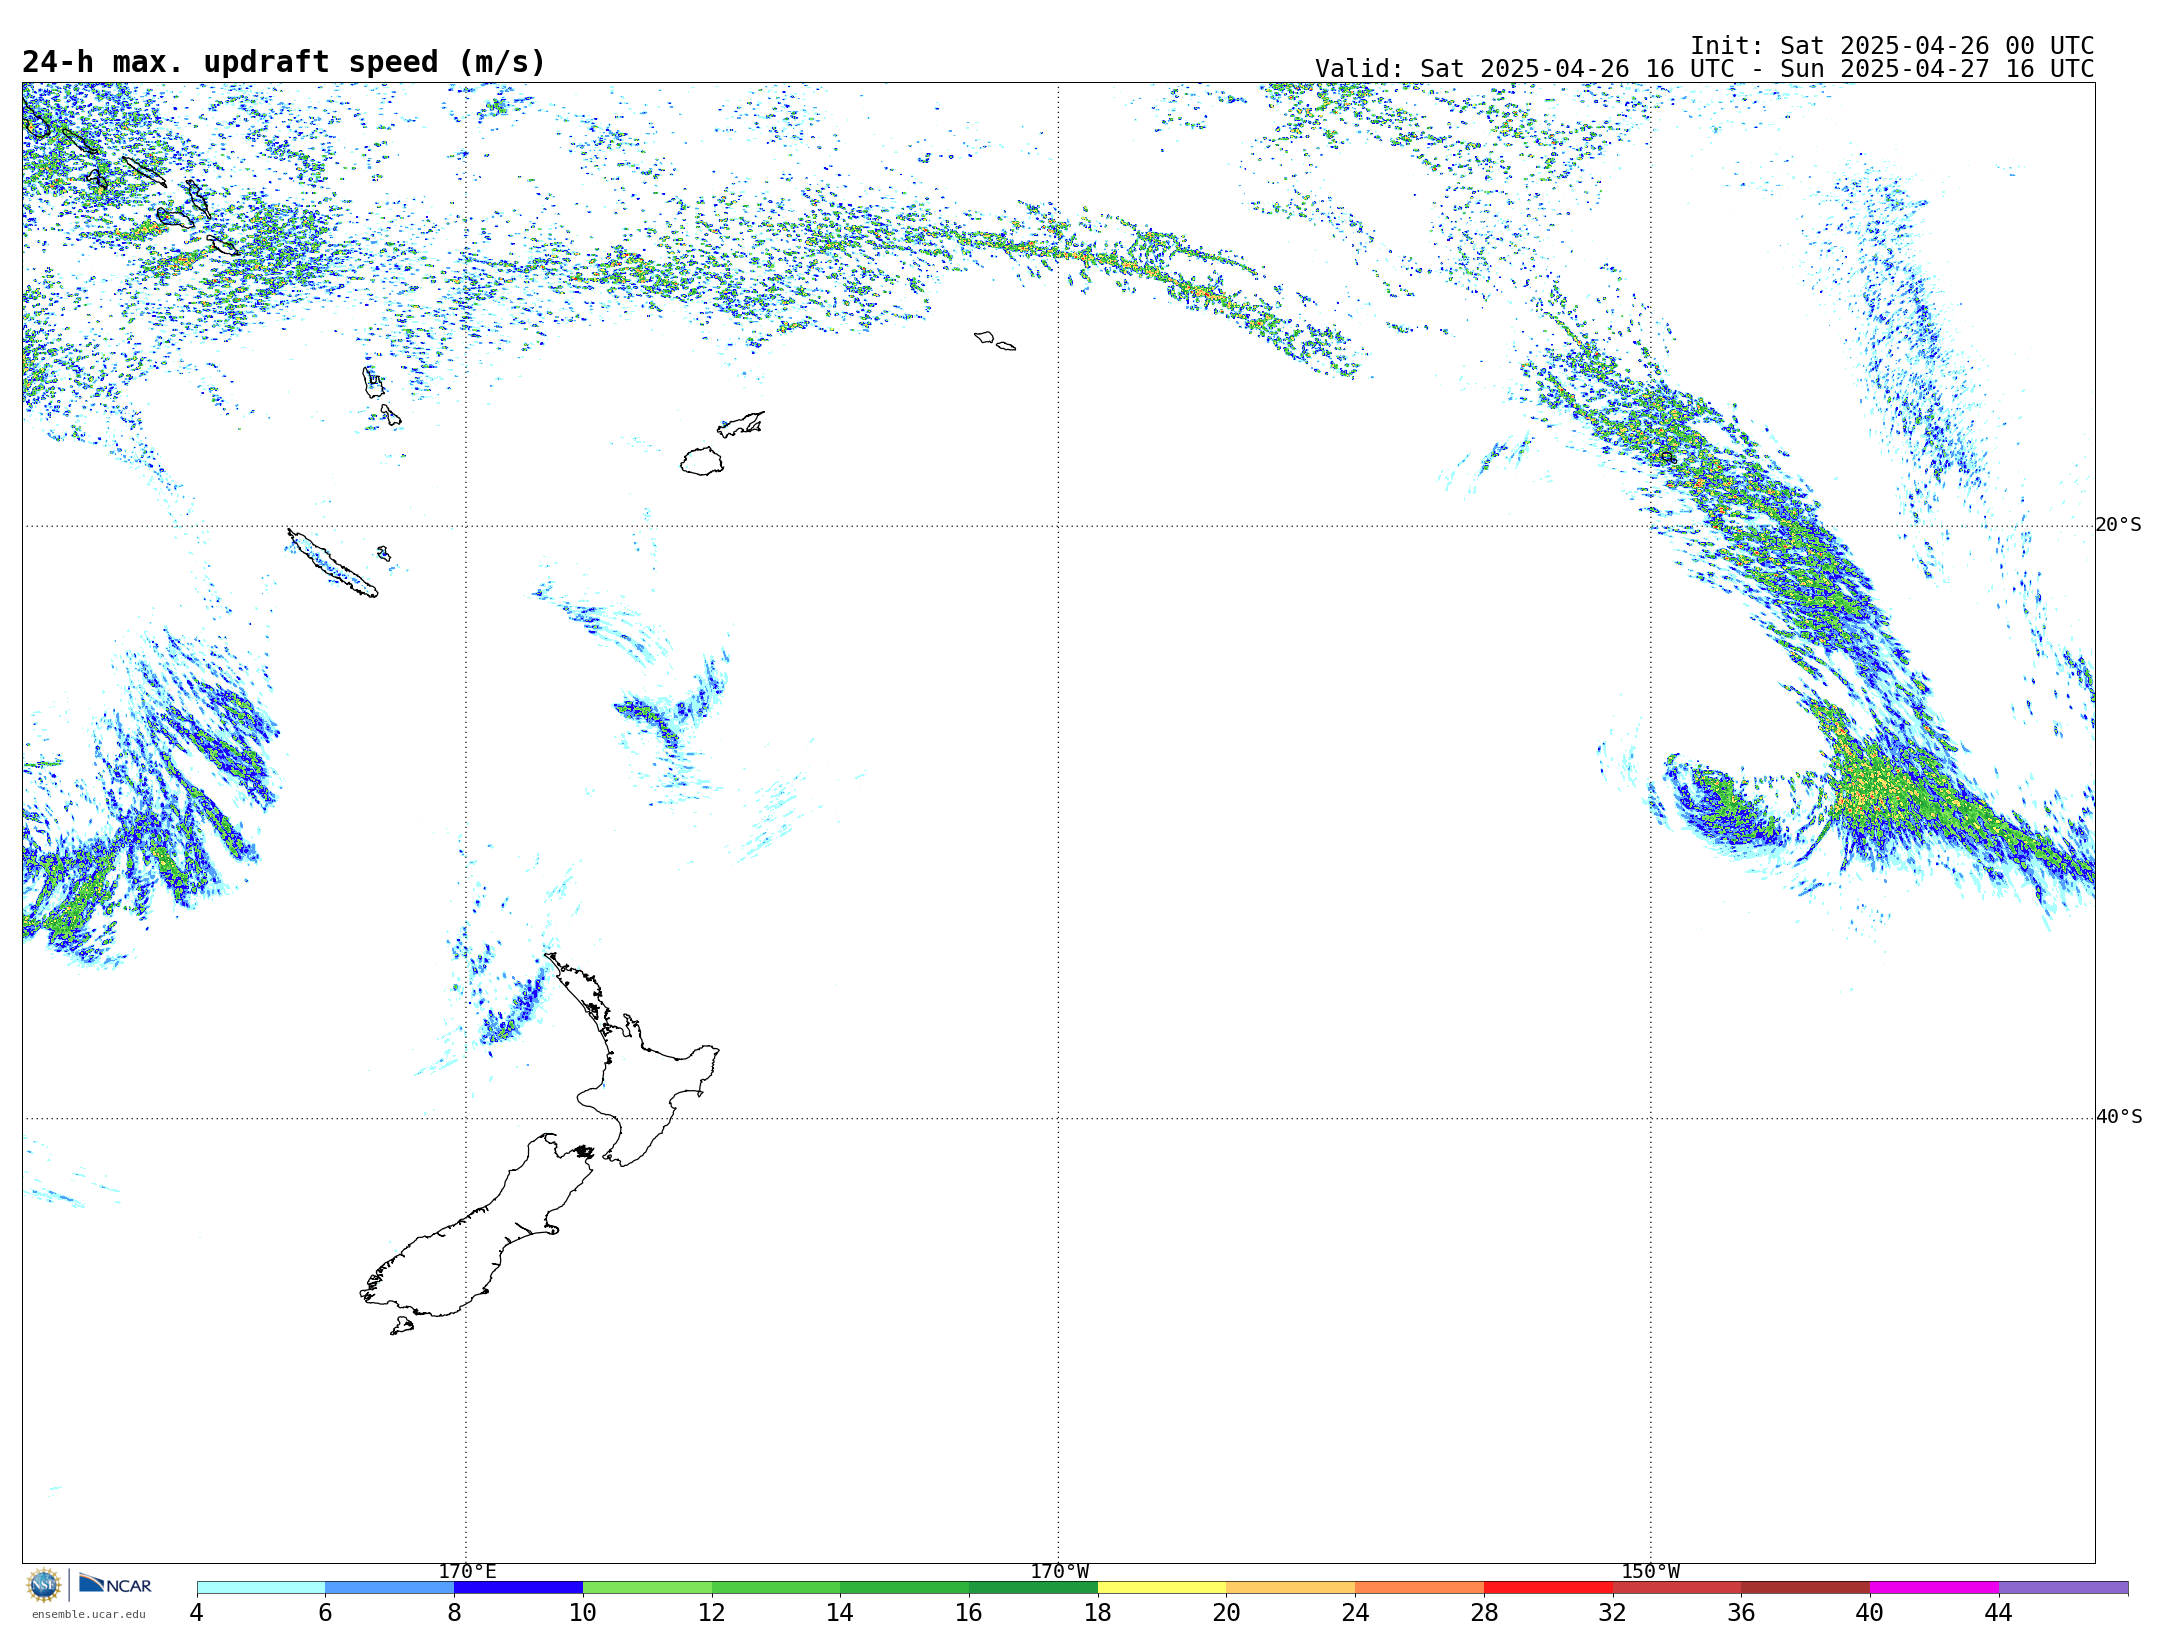The image size is (2160, 1626).
Task: Pick the bright red 28–32 colorbar swatch
Action: [1548, 1587]
